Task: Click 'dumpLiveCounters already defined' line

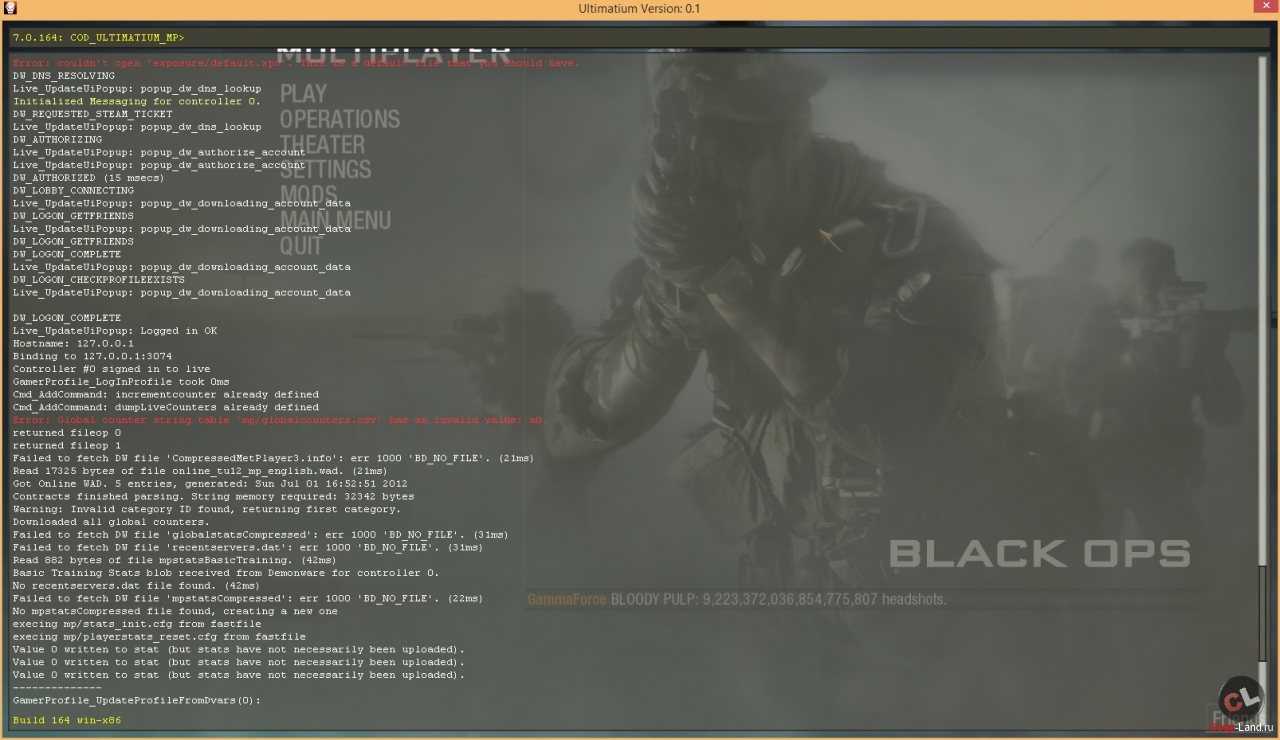Action: pyautogui.click(x=166, y=407)
